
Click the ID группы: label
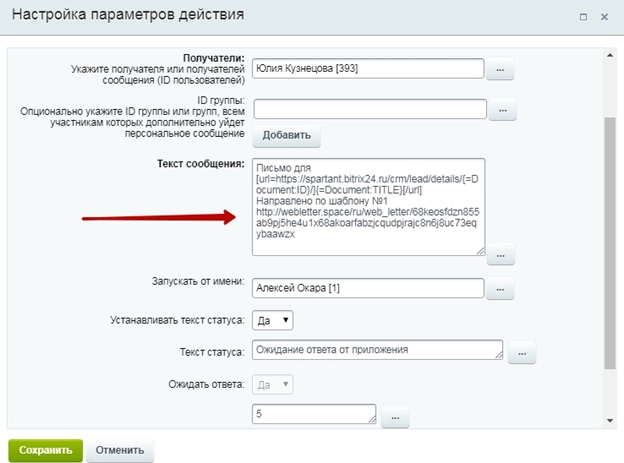[221, 100]
